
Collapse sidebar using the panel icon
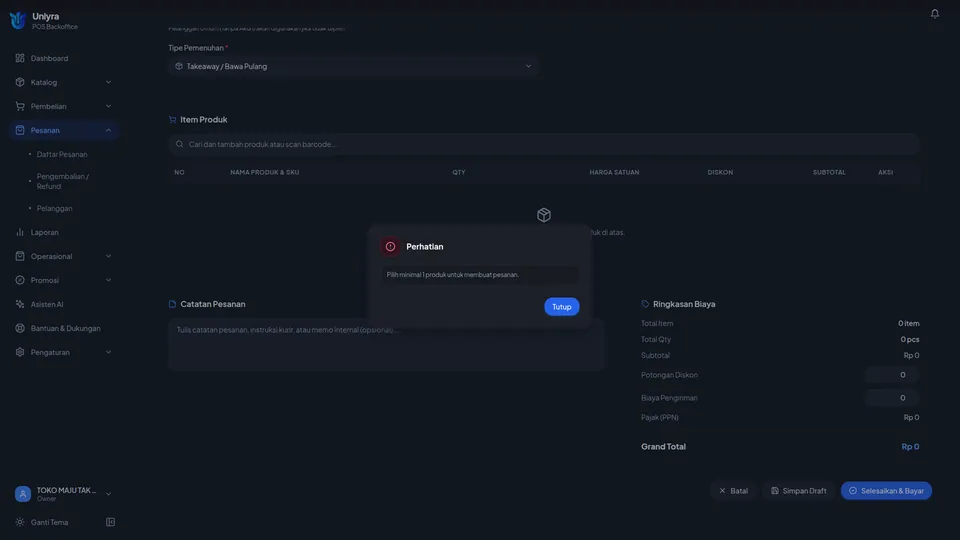pos(110,522)
